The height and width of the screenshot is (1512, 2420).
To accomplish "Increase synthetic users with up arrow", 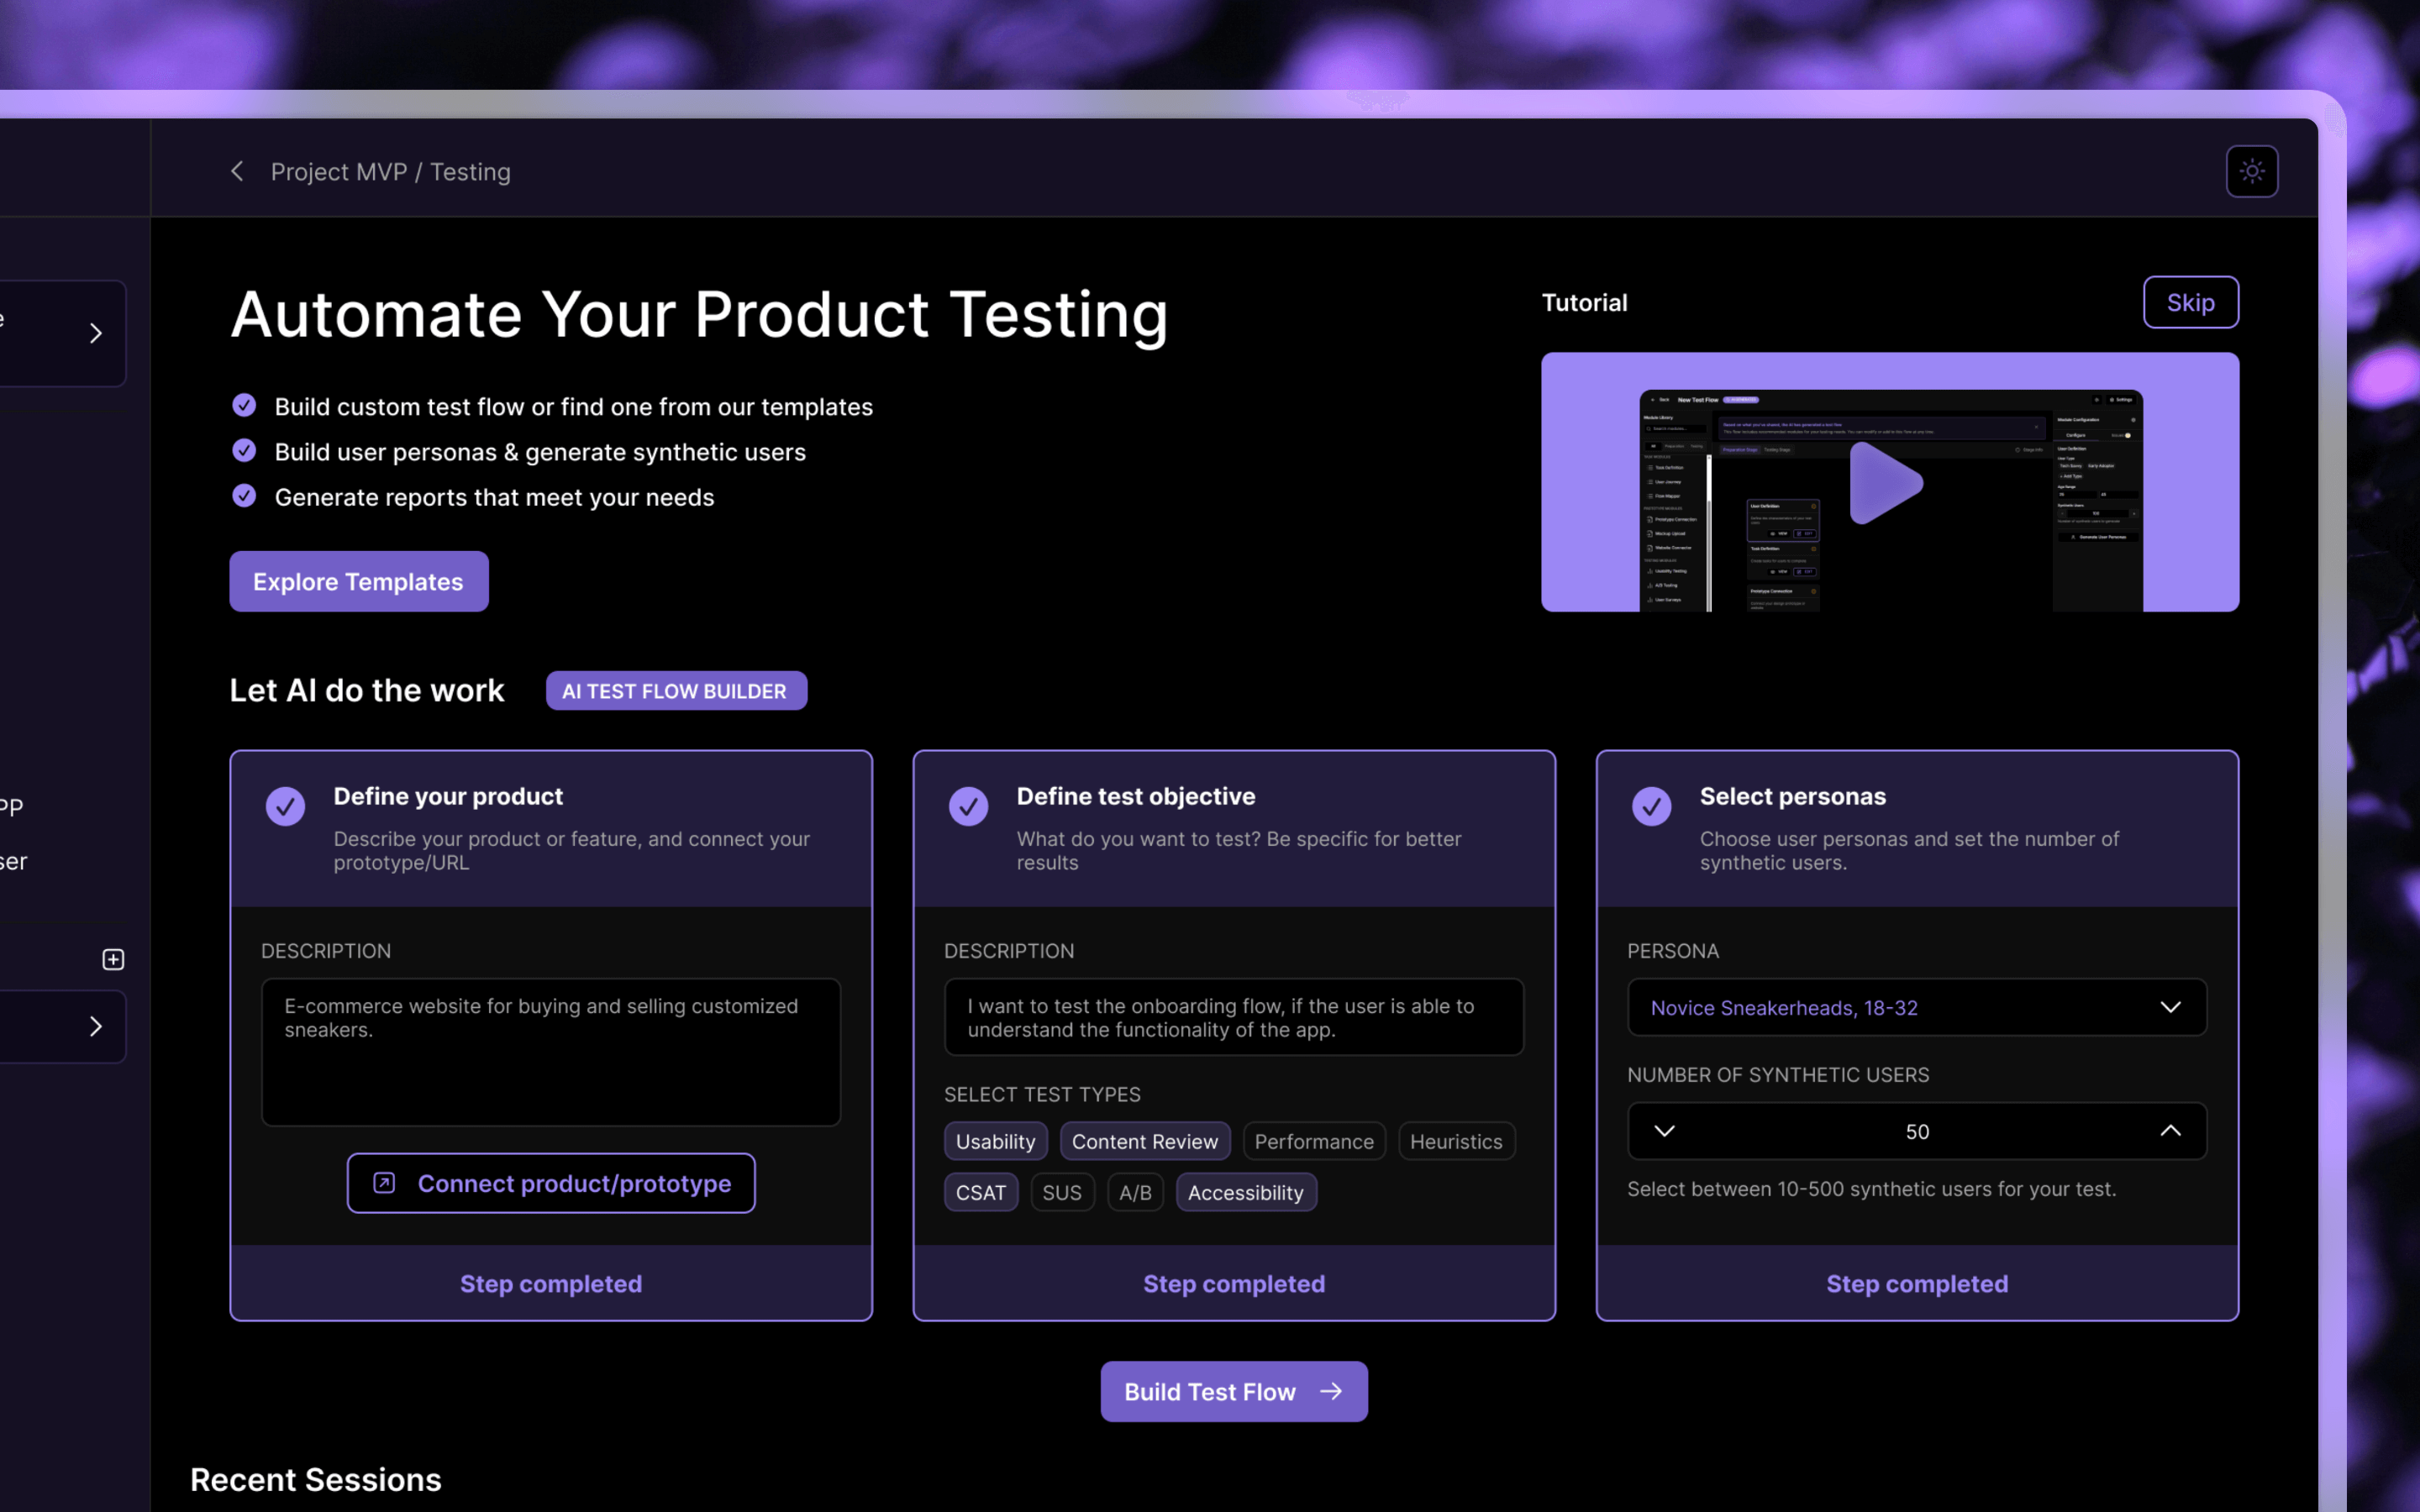I will pos(2170,1131).
